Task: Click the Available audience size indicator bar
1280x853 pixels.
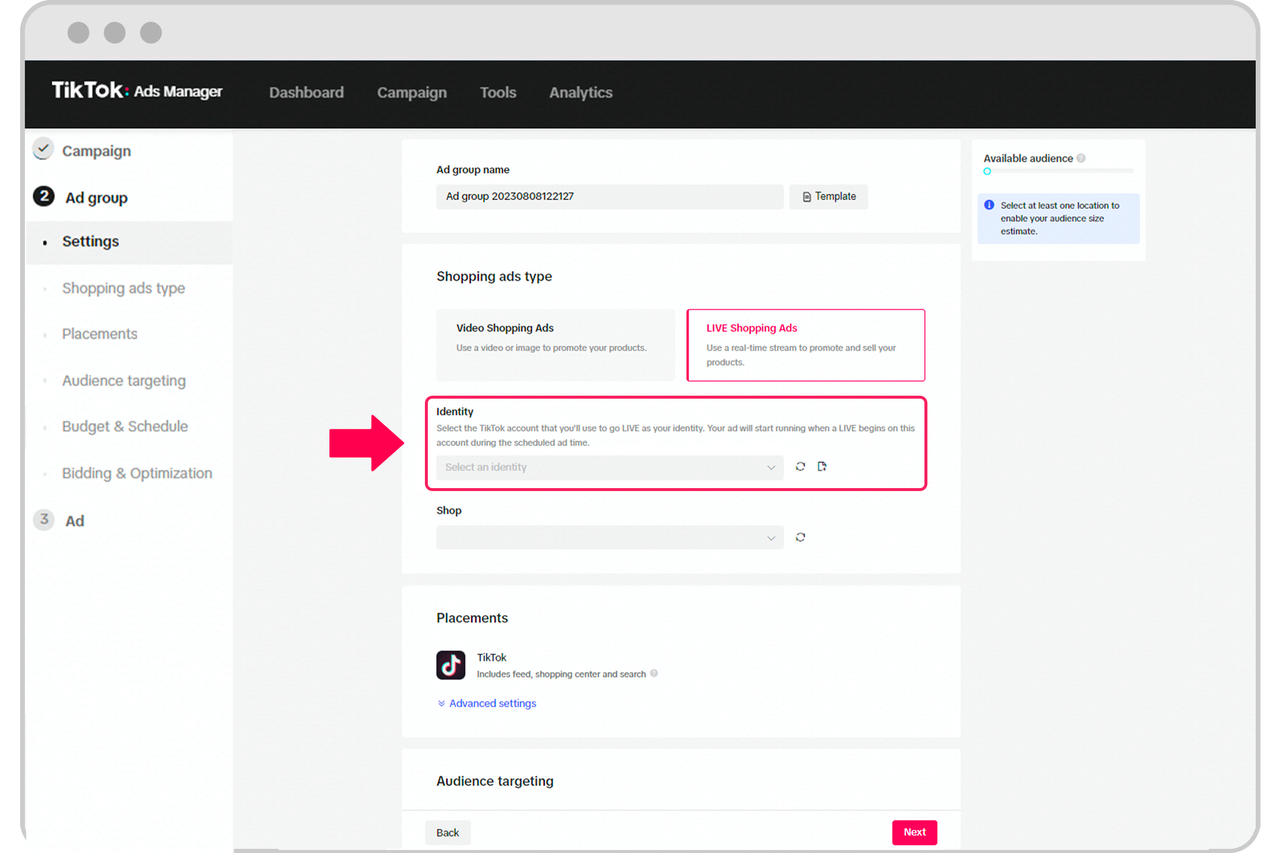Action: pos(1058,172)
